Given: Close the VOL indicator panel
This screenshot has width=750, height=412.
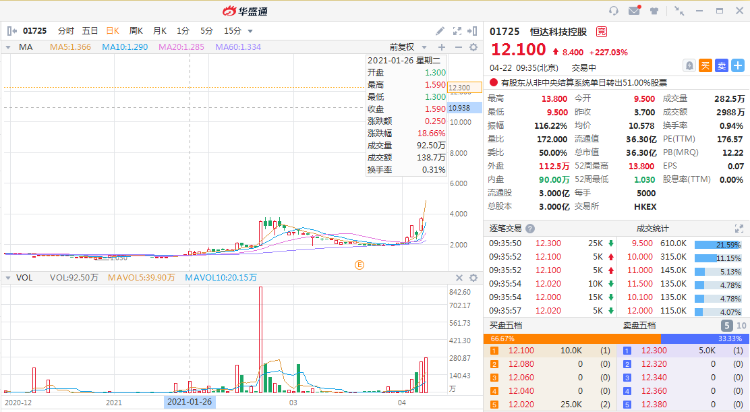Looking at the screenshot, I should click(459, 278).
